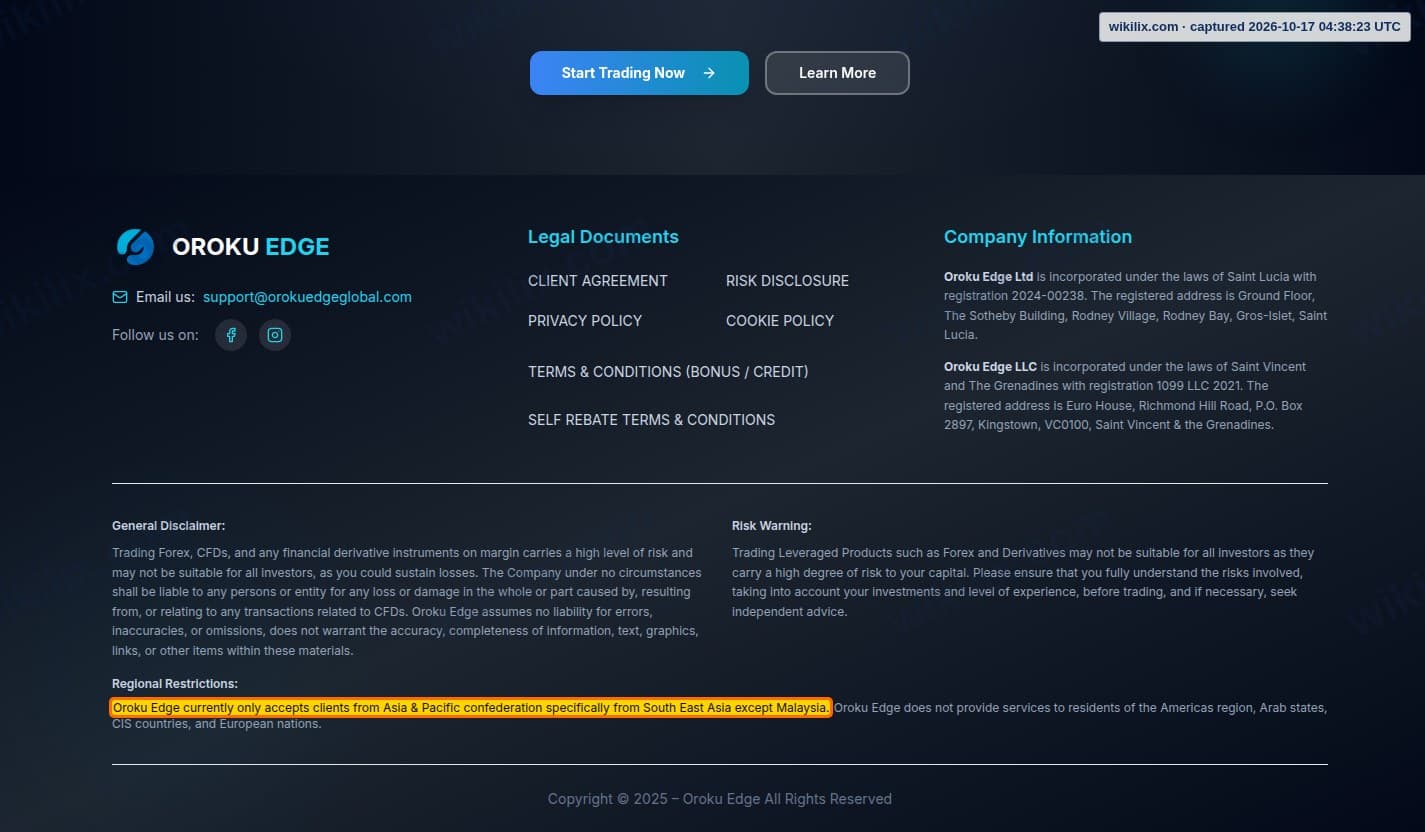
Task: Click the support@orokuedgeglobal.com email link
Action: point(307,297)
